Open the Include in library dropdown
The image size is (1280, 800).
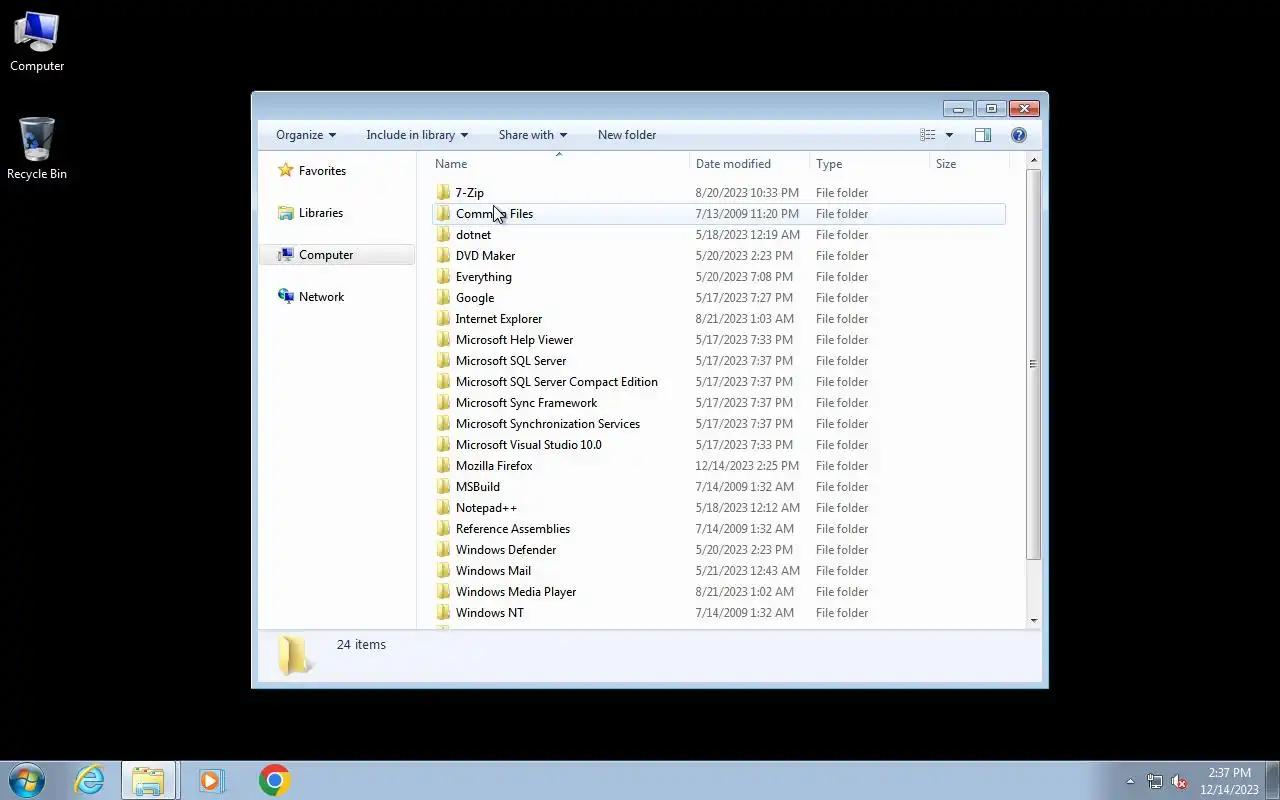coord(417,135)
